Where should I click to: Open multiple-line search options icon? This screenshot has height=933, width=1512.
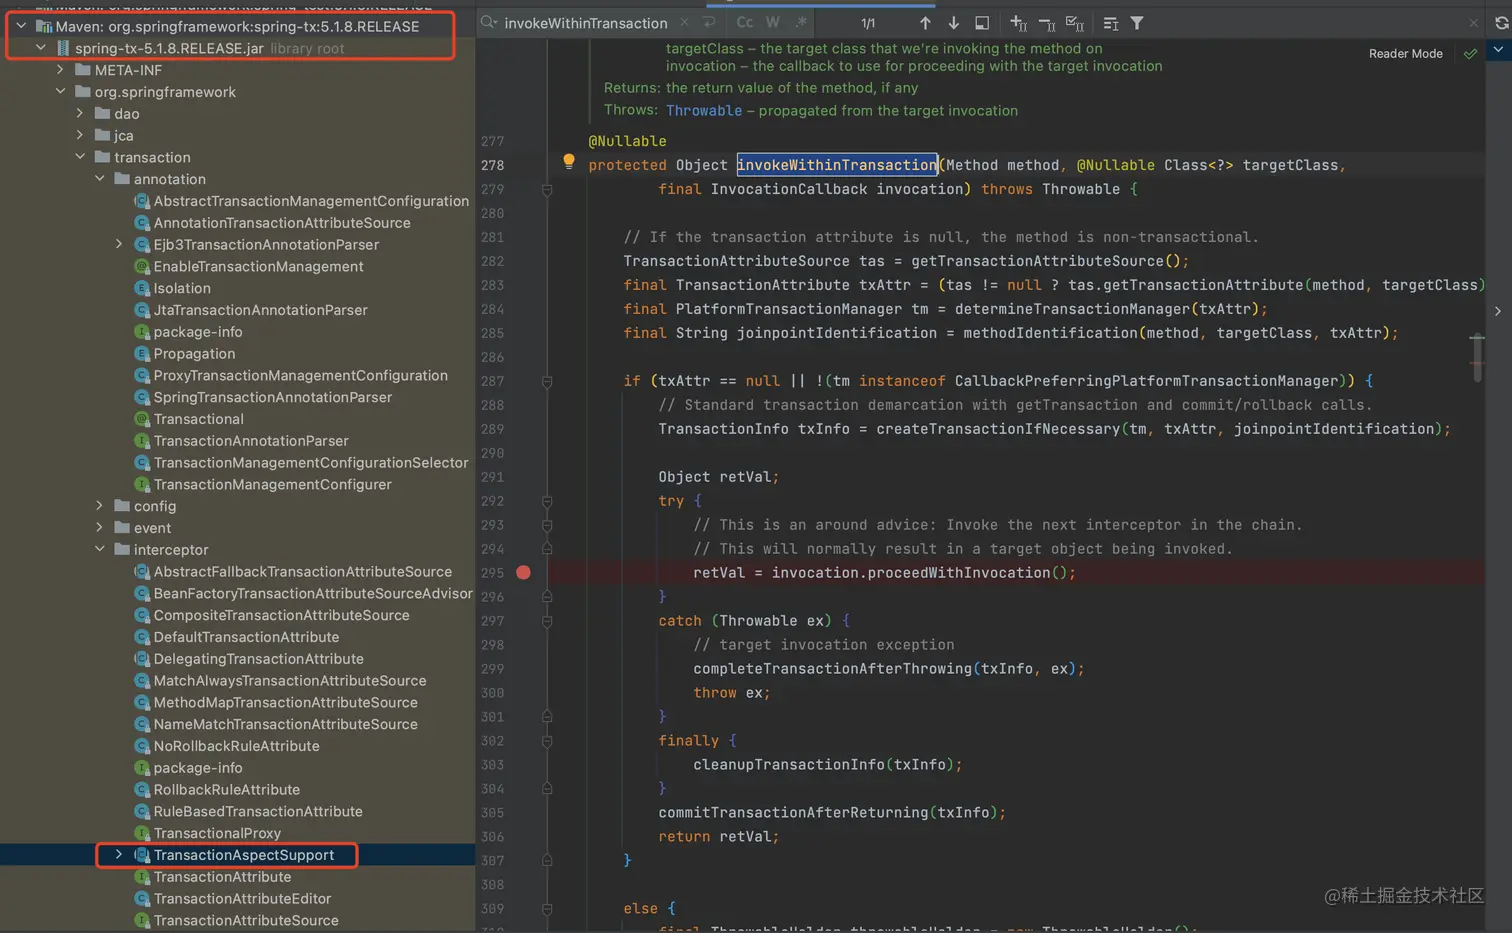pyautogui.click(x=1111, y=23)
